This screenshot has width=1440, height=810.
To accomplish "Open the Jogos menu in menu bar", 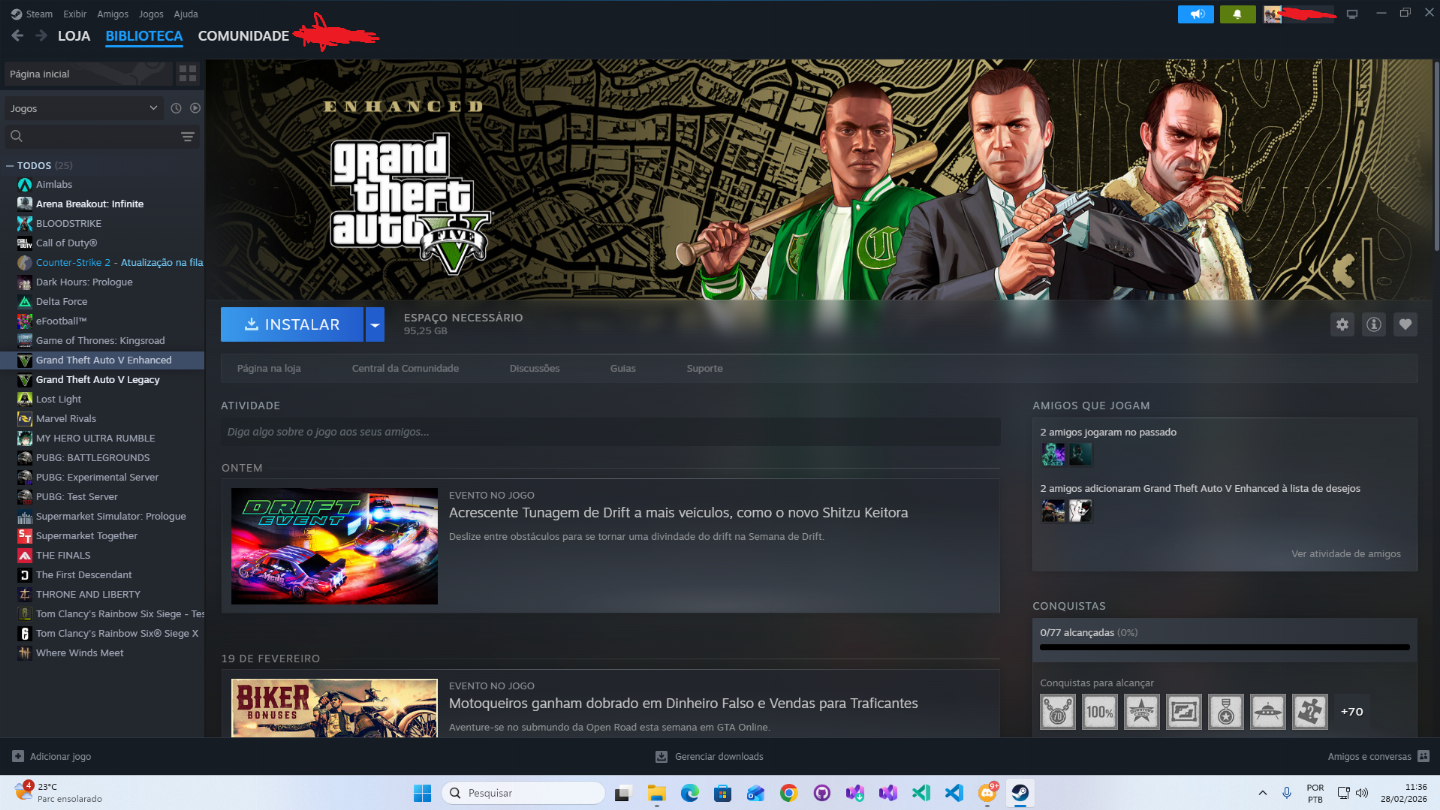I will pyautogui.click(x=151, y=14).
